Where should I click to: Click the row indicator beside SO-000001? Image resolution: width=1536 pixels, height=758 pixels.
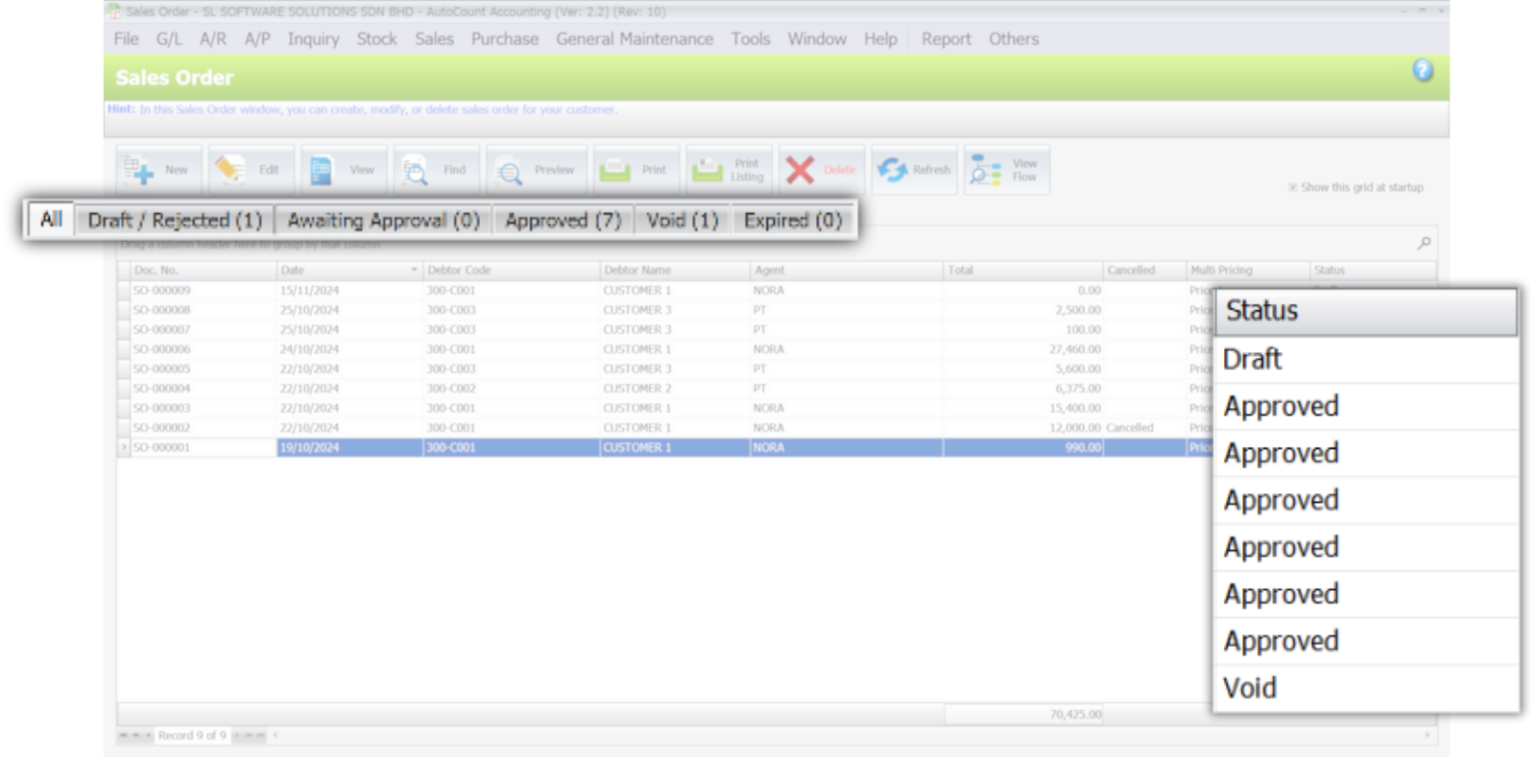tap(124, 448)
